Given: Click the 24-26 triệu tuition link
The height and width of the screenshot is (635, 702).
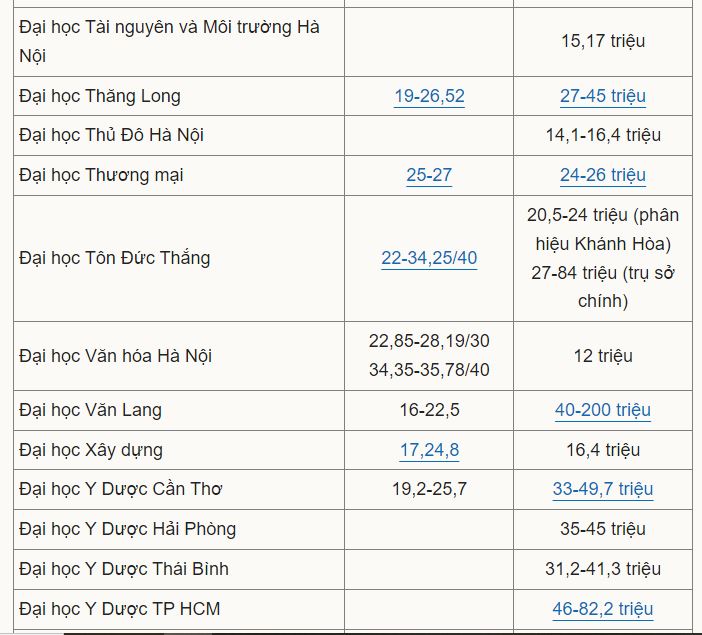Looking at the screenshot, I should click(x=603, y=175).
